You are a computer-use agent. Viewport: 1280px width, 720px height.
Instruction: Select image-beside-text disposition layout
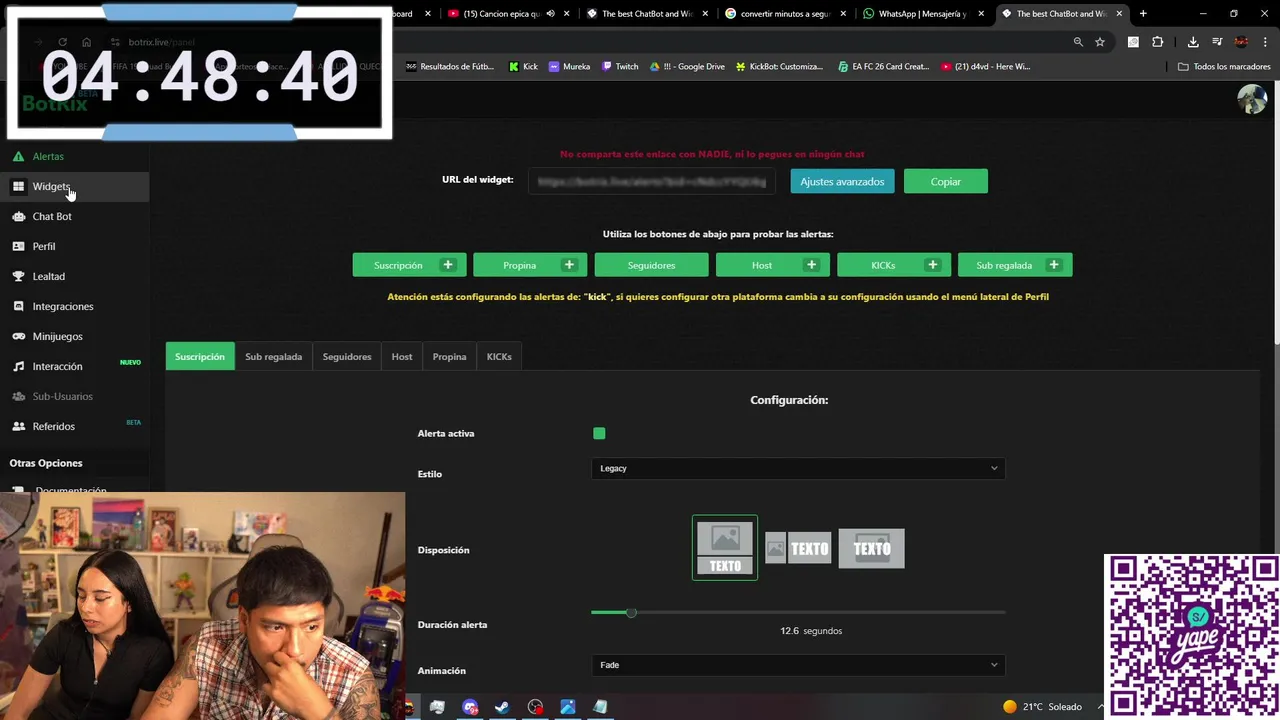point(798,548)
